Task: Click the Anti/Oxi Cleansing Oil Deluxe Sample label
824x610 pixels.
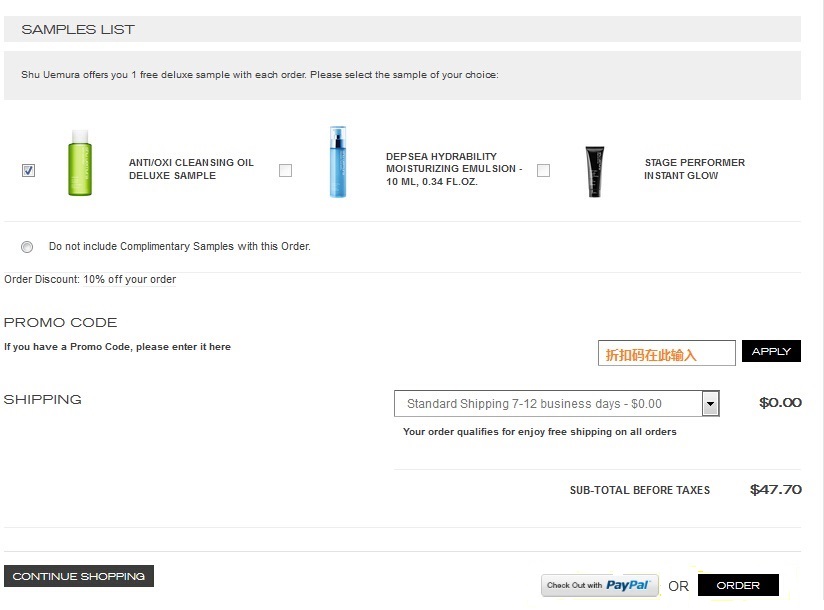Action: tap(191, 169)
